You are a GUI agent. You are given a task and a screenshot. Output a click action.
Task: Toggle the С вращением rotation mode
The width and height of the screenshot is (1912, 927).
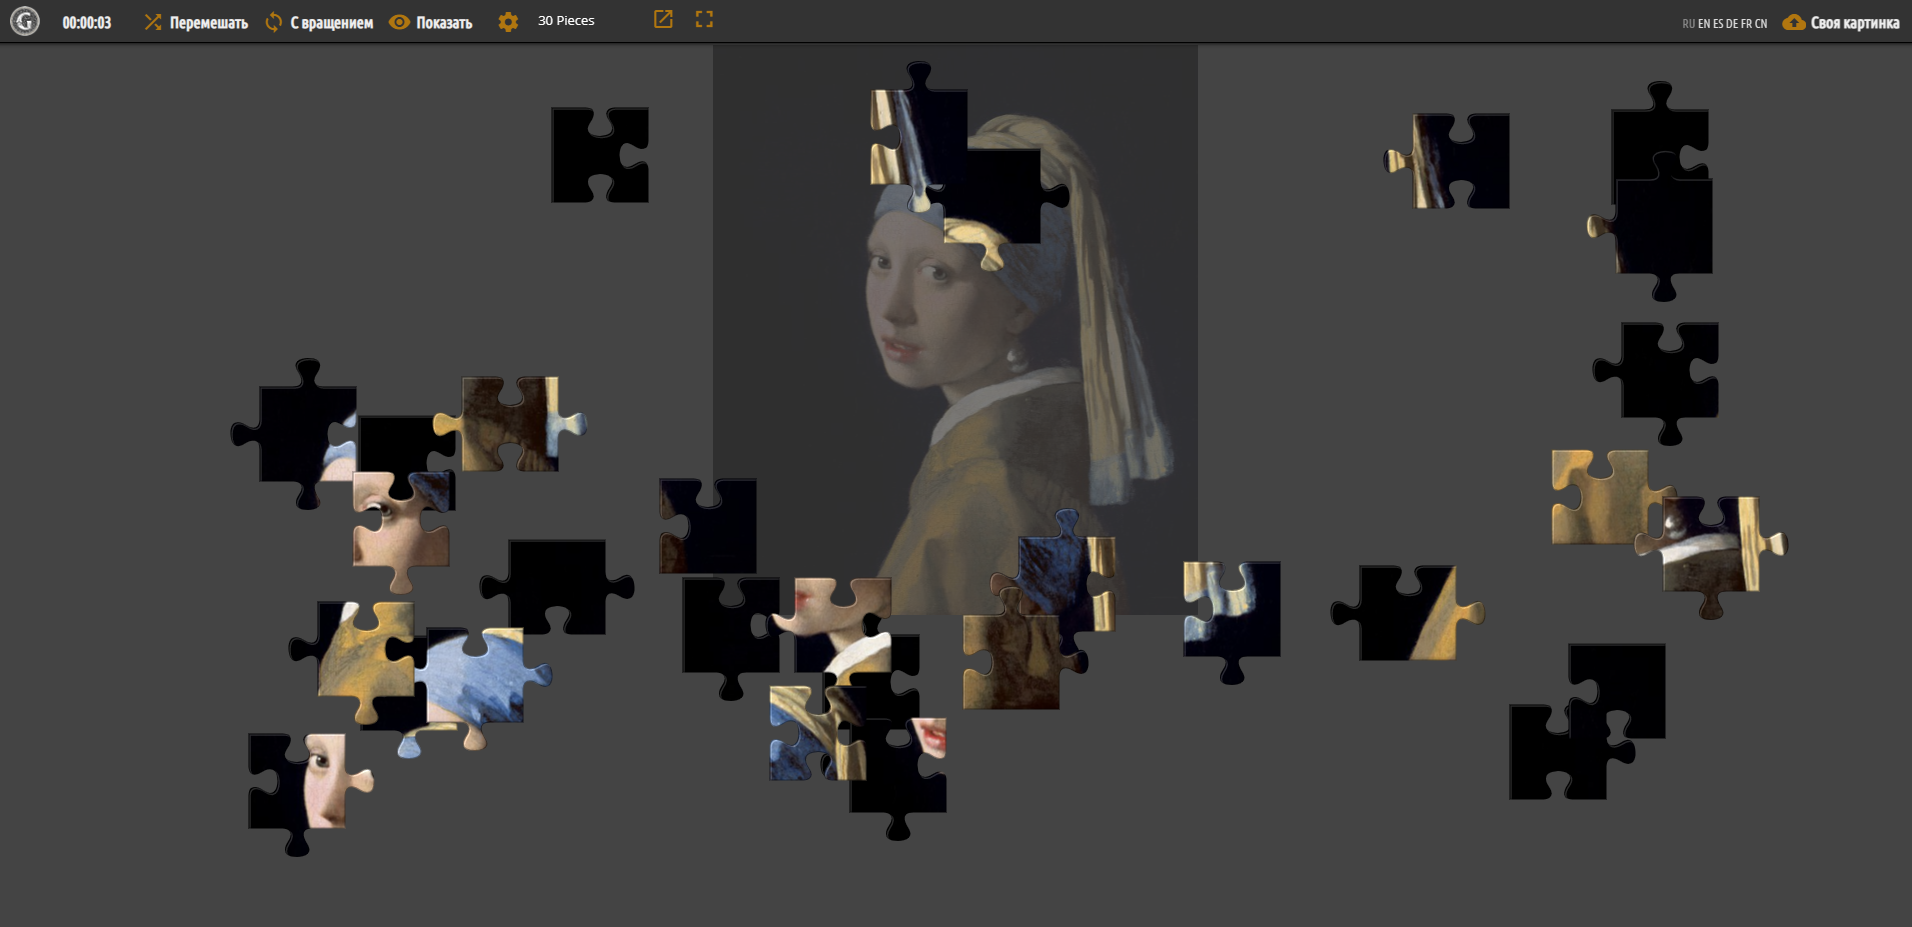[319, 22]
